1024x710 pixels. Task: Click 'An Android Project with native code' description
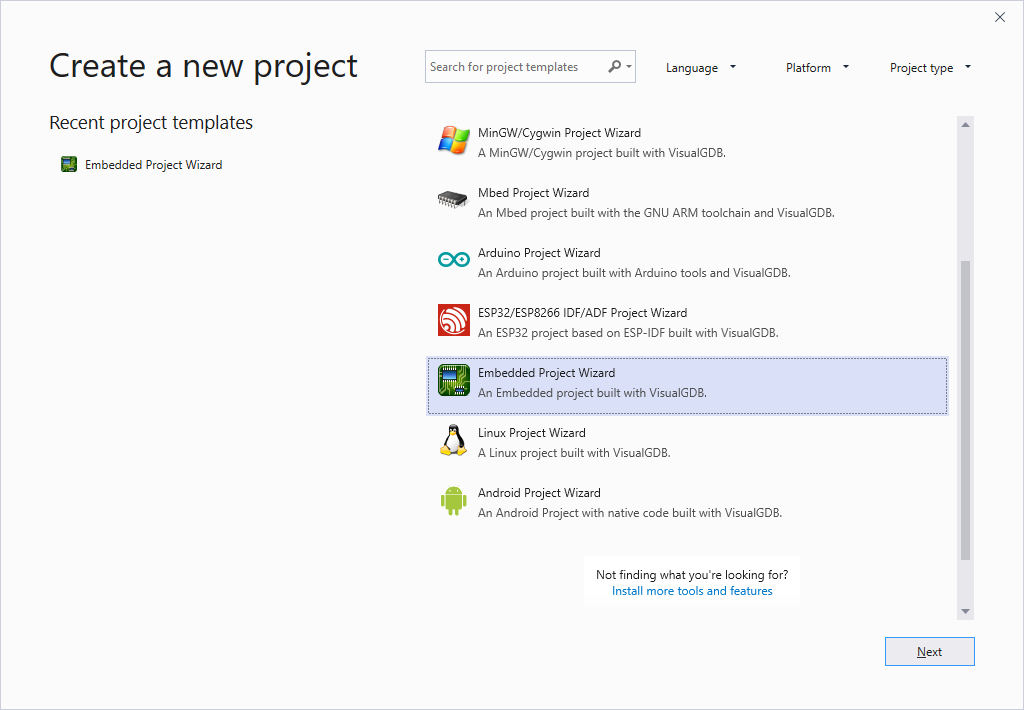[x=630, y=513]
